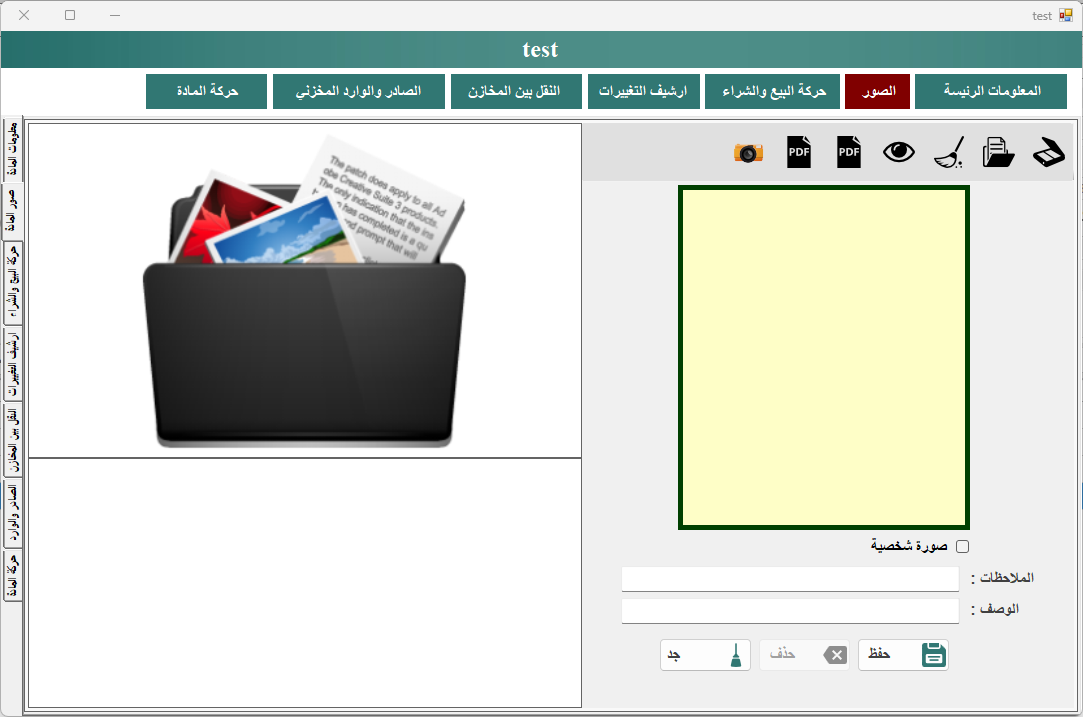Select the الصور tab button
Screen dimensions: 1083x717
coord(878,92)
